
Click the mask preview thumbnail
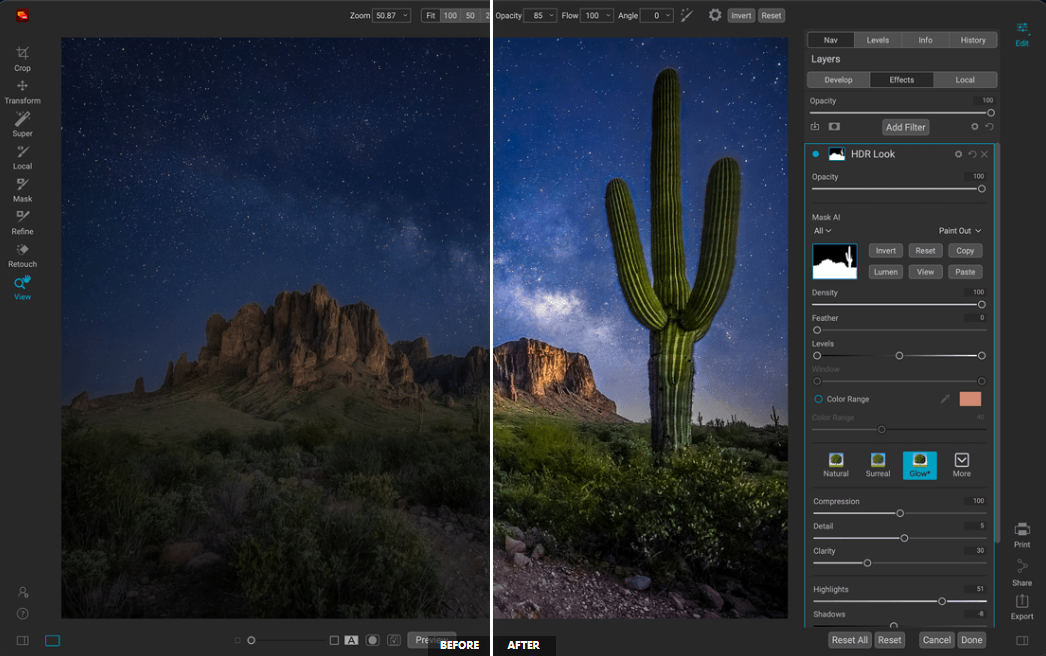click(x=834, y=261)
